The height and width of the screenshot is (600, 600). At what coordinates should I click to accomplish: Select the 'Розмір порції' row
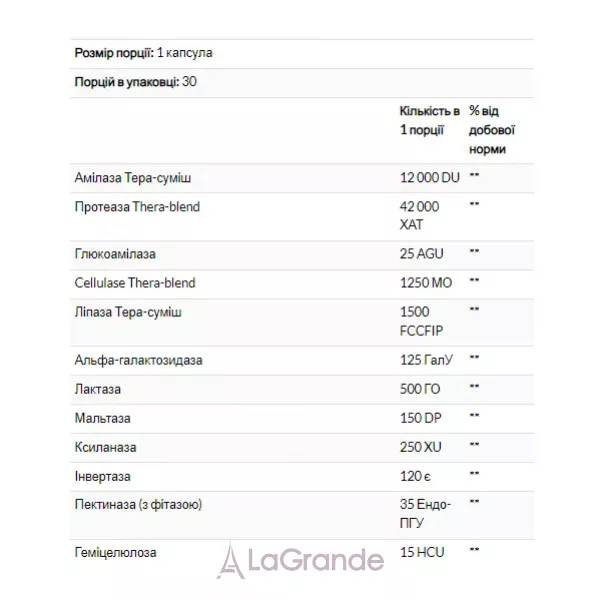tap(302, 54)
